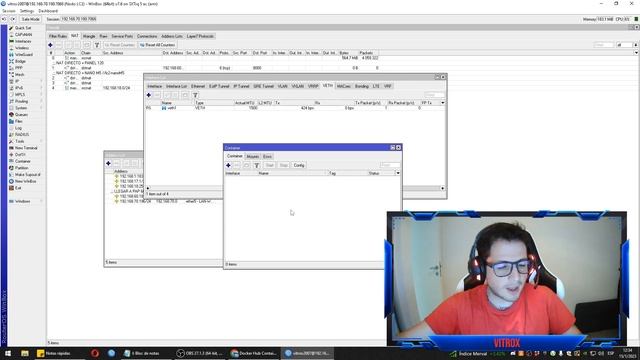Open Interfaces in the sidebar menu

23,41
